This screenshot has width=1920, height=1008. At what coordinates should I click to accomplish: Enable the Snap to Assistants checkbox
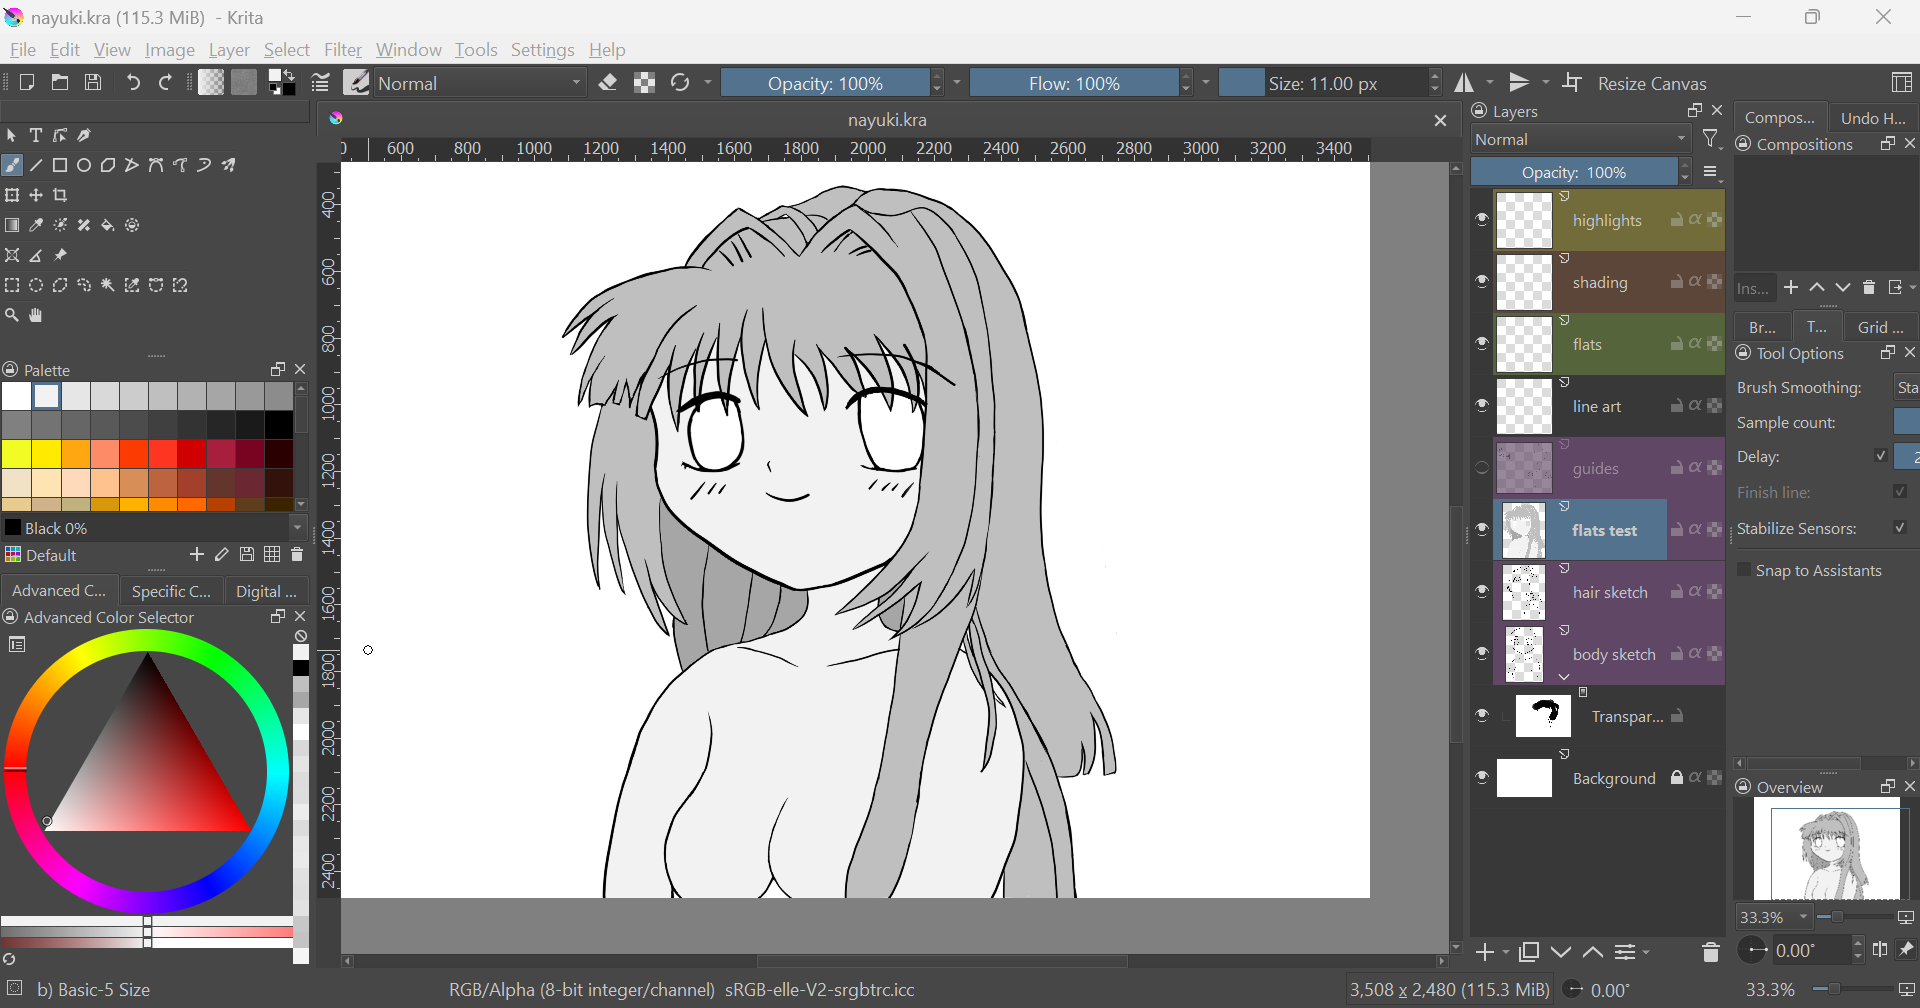point(1745,570)
